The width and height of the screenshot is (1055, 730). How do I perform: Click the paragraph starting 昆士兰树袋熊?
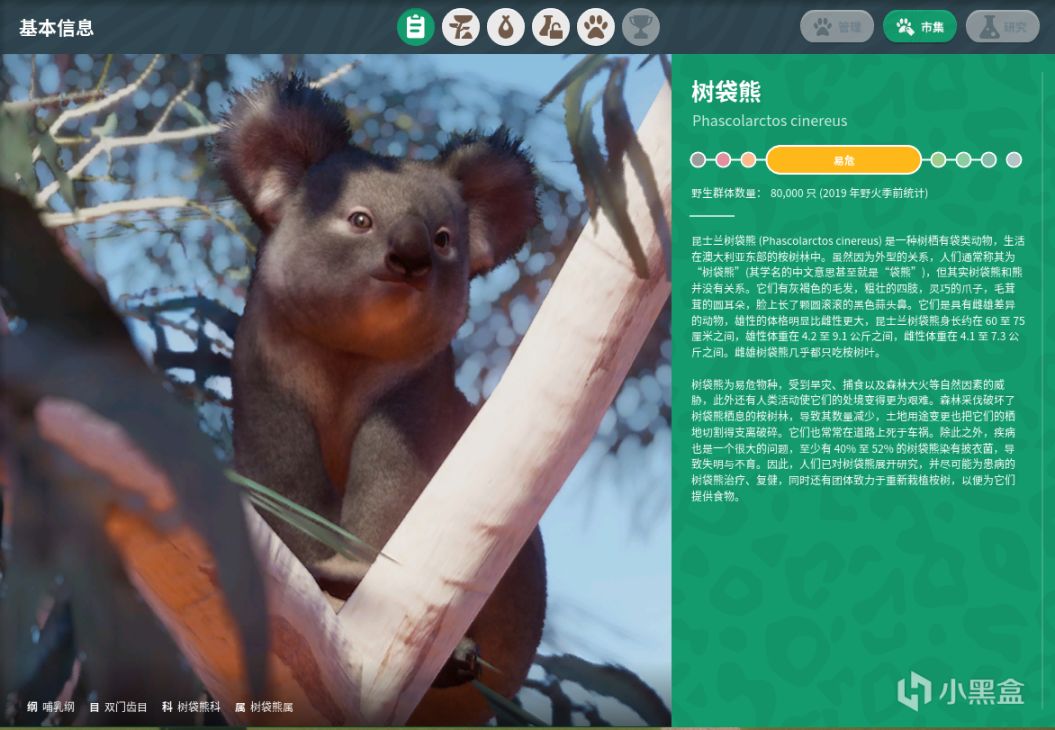(x=858, y=296)
